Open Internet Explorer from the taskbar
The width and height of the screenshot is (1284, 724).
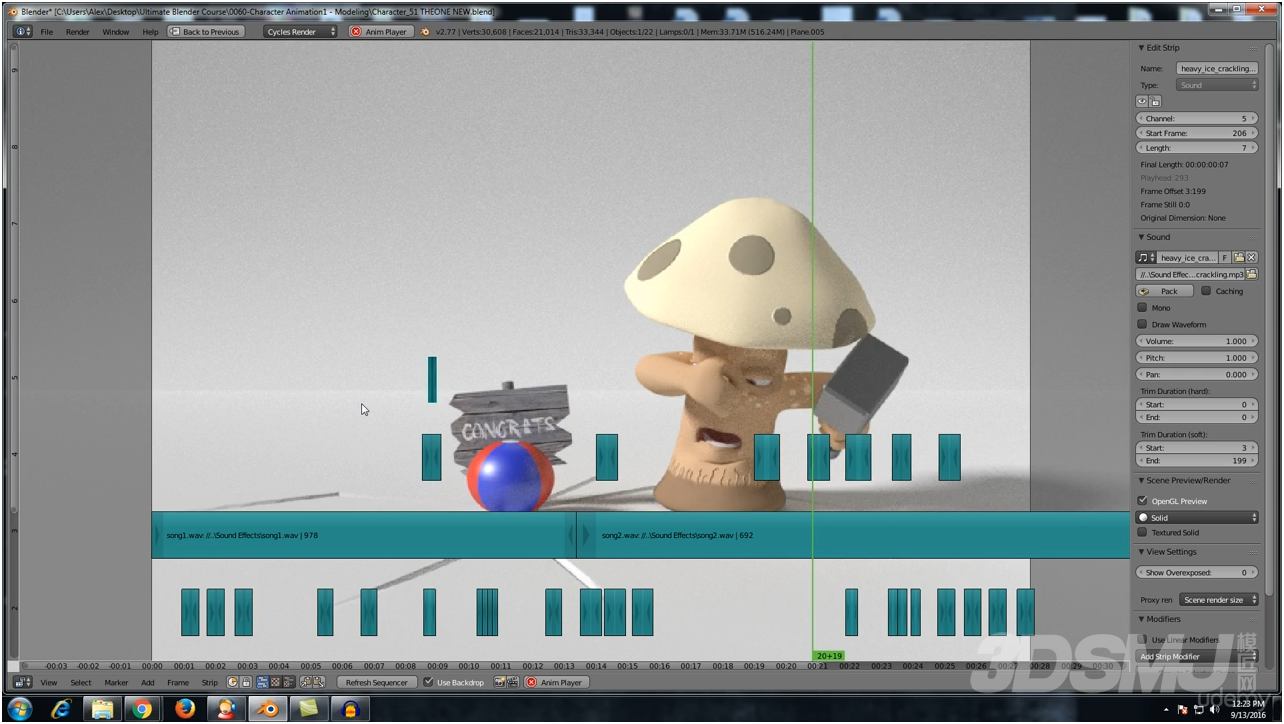point(62,709)
